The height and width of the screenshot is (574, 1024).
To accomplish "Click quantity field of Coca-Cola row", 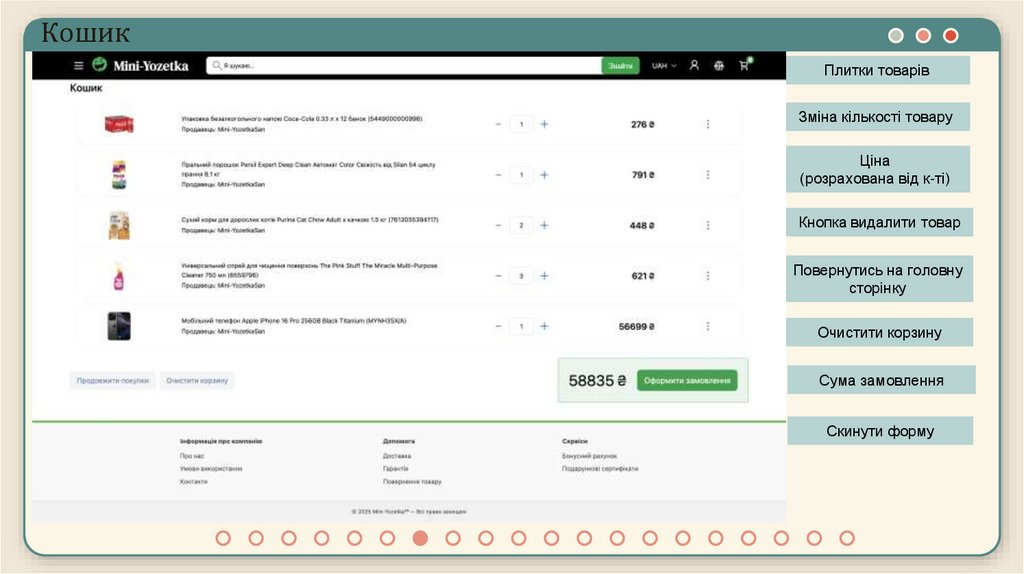I will click(521, 124).
